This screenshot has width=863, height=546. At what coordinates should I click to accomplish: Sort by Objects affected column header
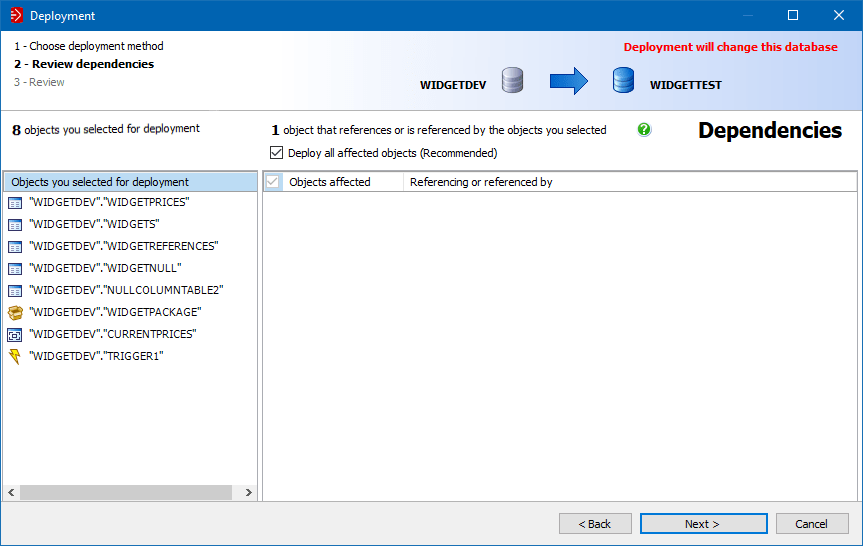330,182
